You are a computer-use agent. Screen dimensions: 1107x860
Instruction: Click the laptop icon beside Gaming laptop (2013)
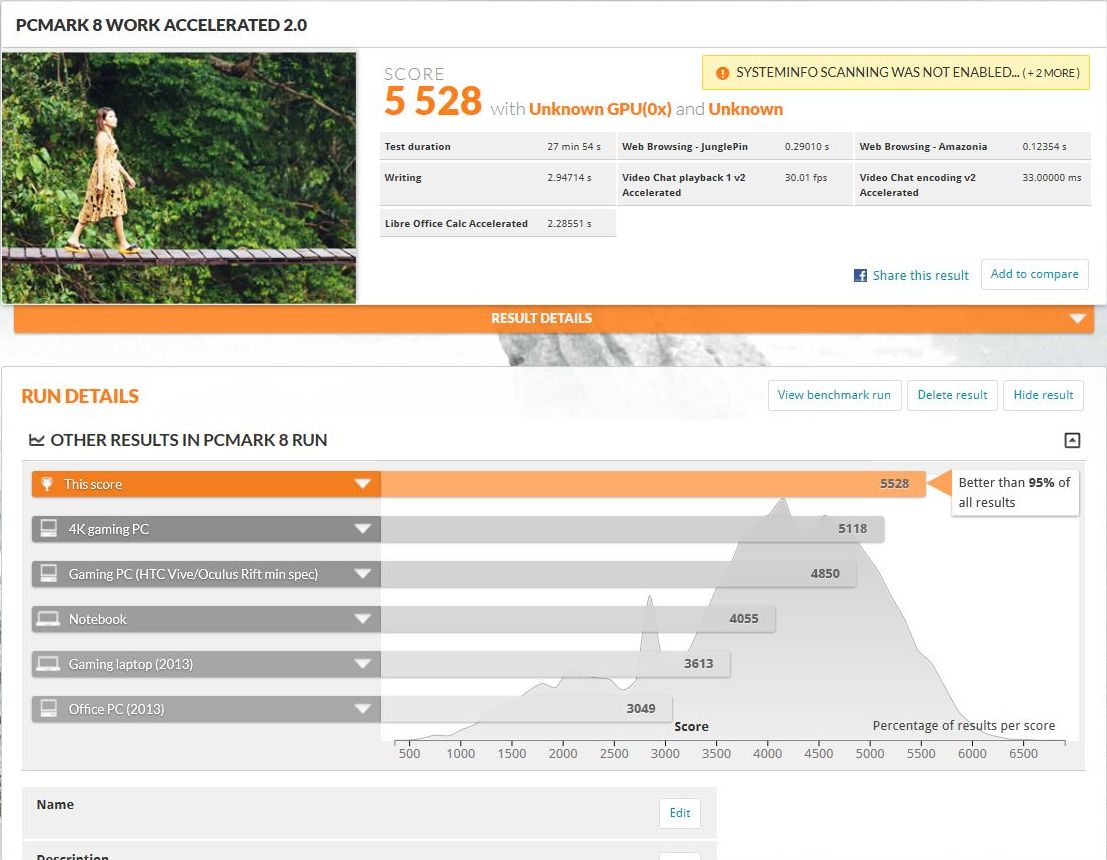47,664
